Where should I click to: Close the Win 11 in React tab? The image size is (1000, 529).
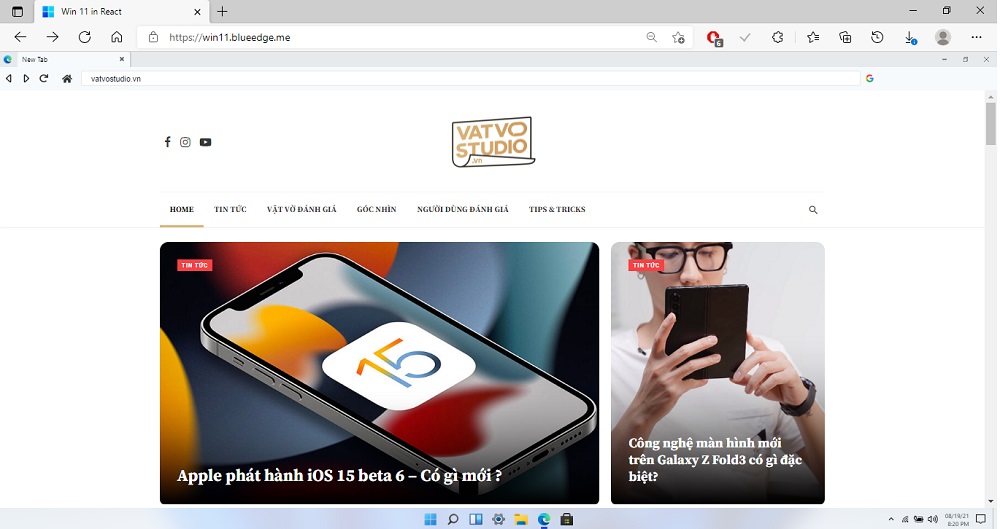point(197,11)
